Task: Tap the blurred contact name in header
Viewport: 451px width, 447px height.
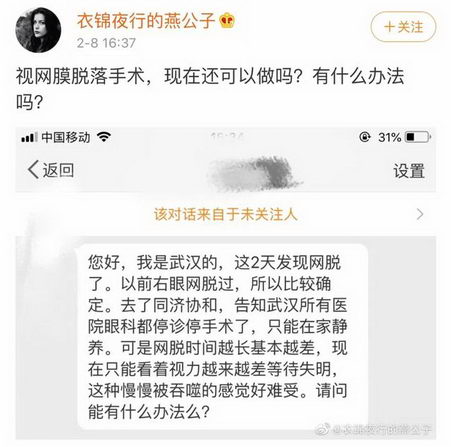Action: coord(255,173)
